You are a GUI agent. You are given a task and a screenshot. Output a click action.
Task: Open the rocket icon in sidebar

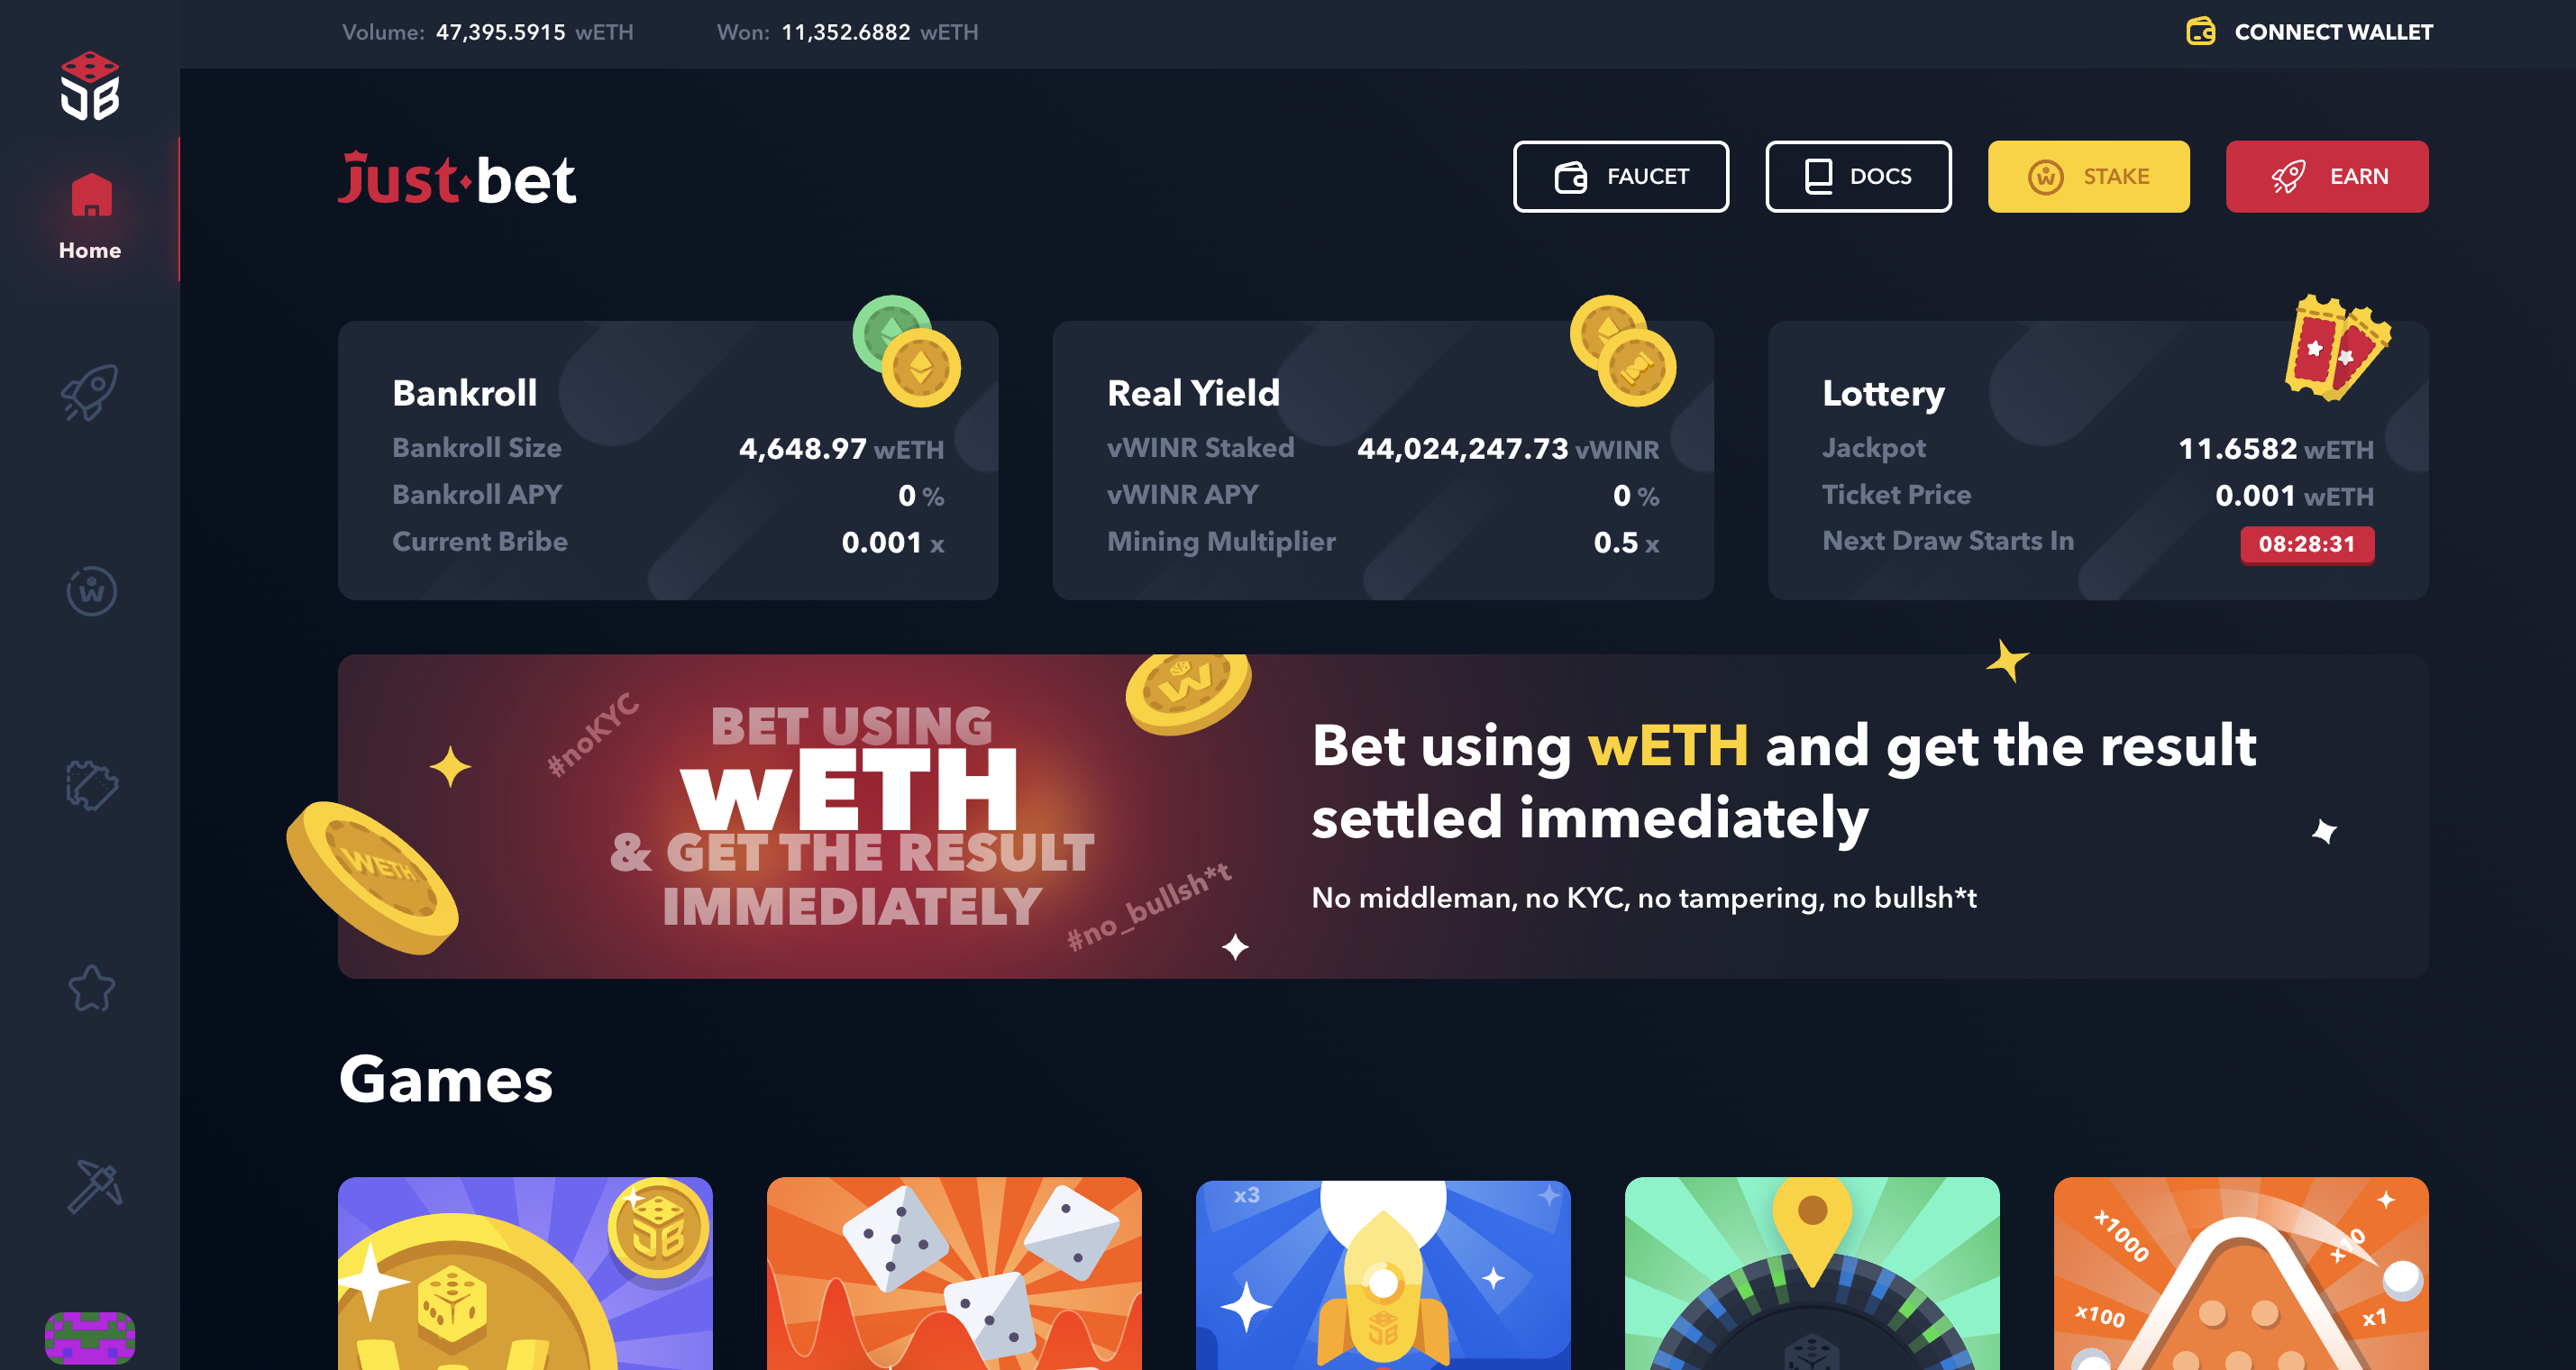click(90, 392)
